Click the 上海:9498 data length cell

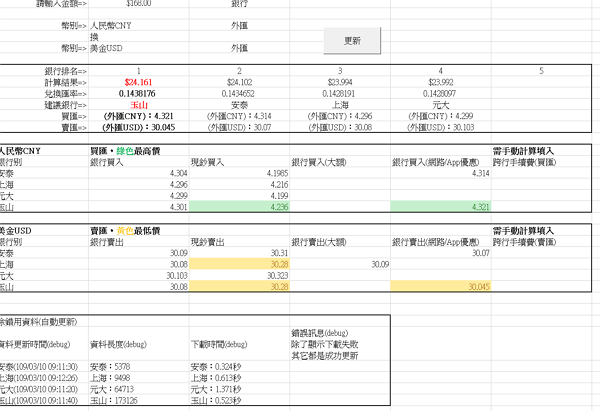click(139, 378)
